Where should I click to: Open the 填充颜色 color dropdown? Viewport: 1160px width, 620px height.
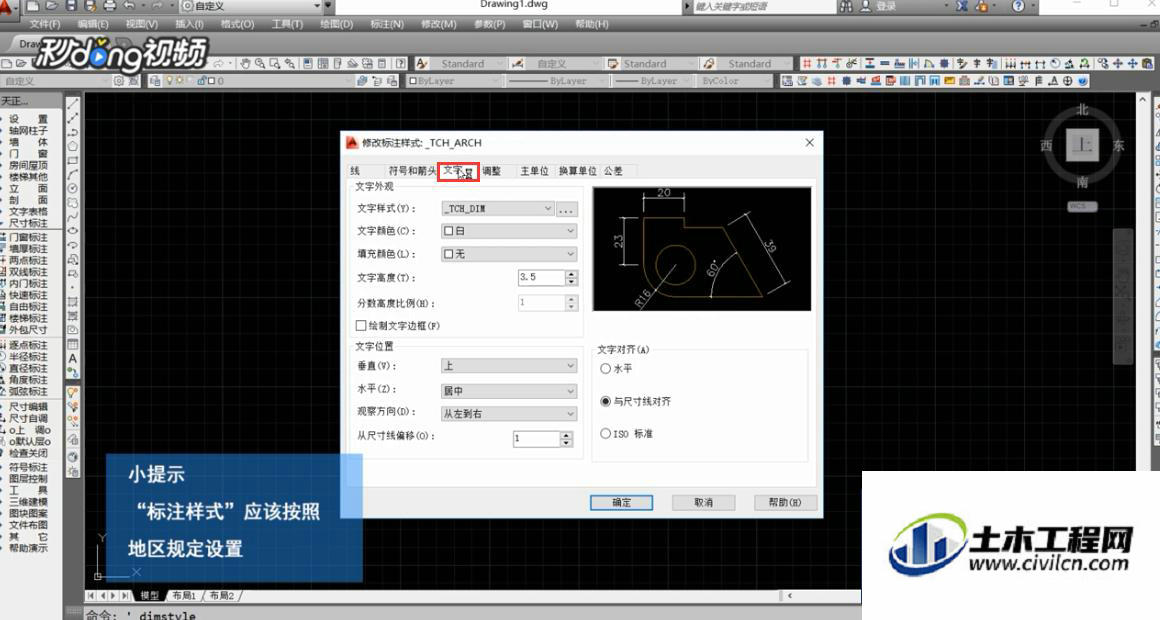point(509,254)
